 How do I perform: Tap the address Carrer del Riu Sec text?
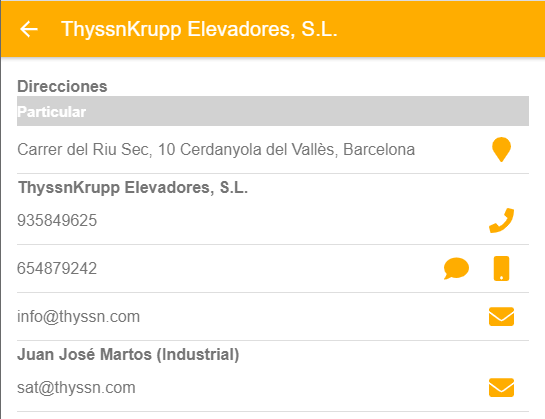point(216,150)
